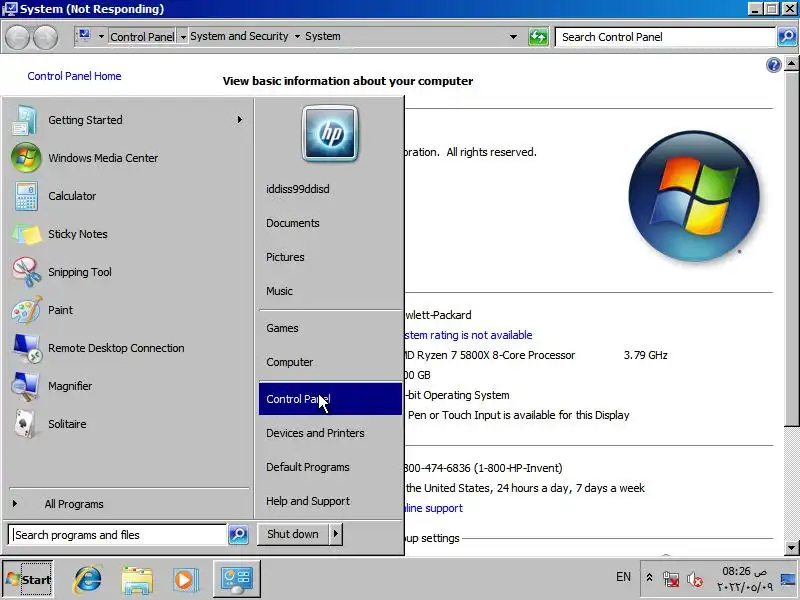The width and height of the screenshot is (800, 600).
Task: Click Control Panel in address breadcrumb
Action: point(142,37)
